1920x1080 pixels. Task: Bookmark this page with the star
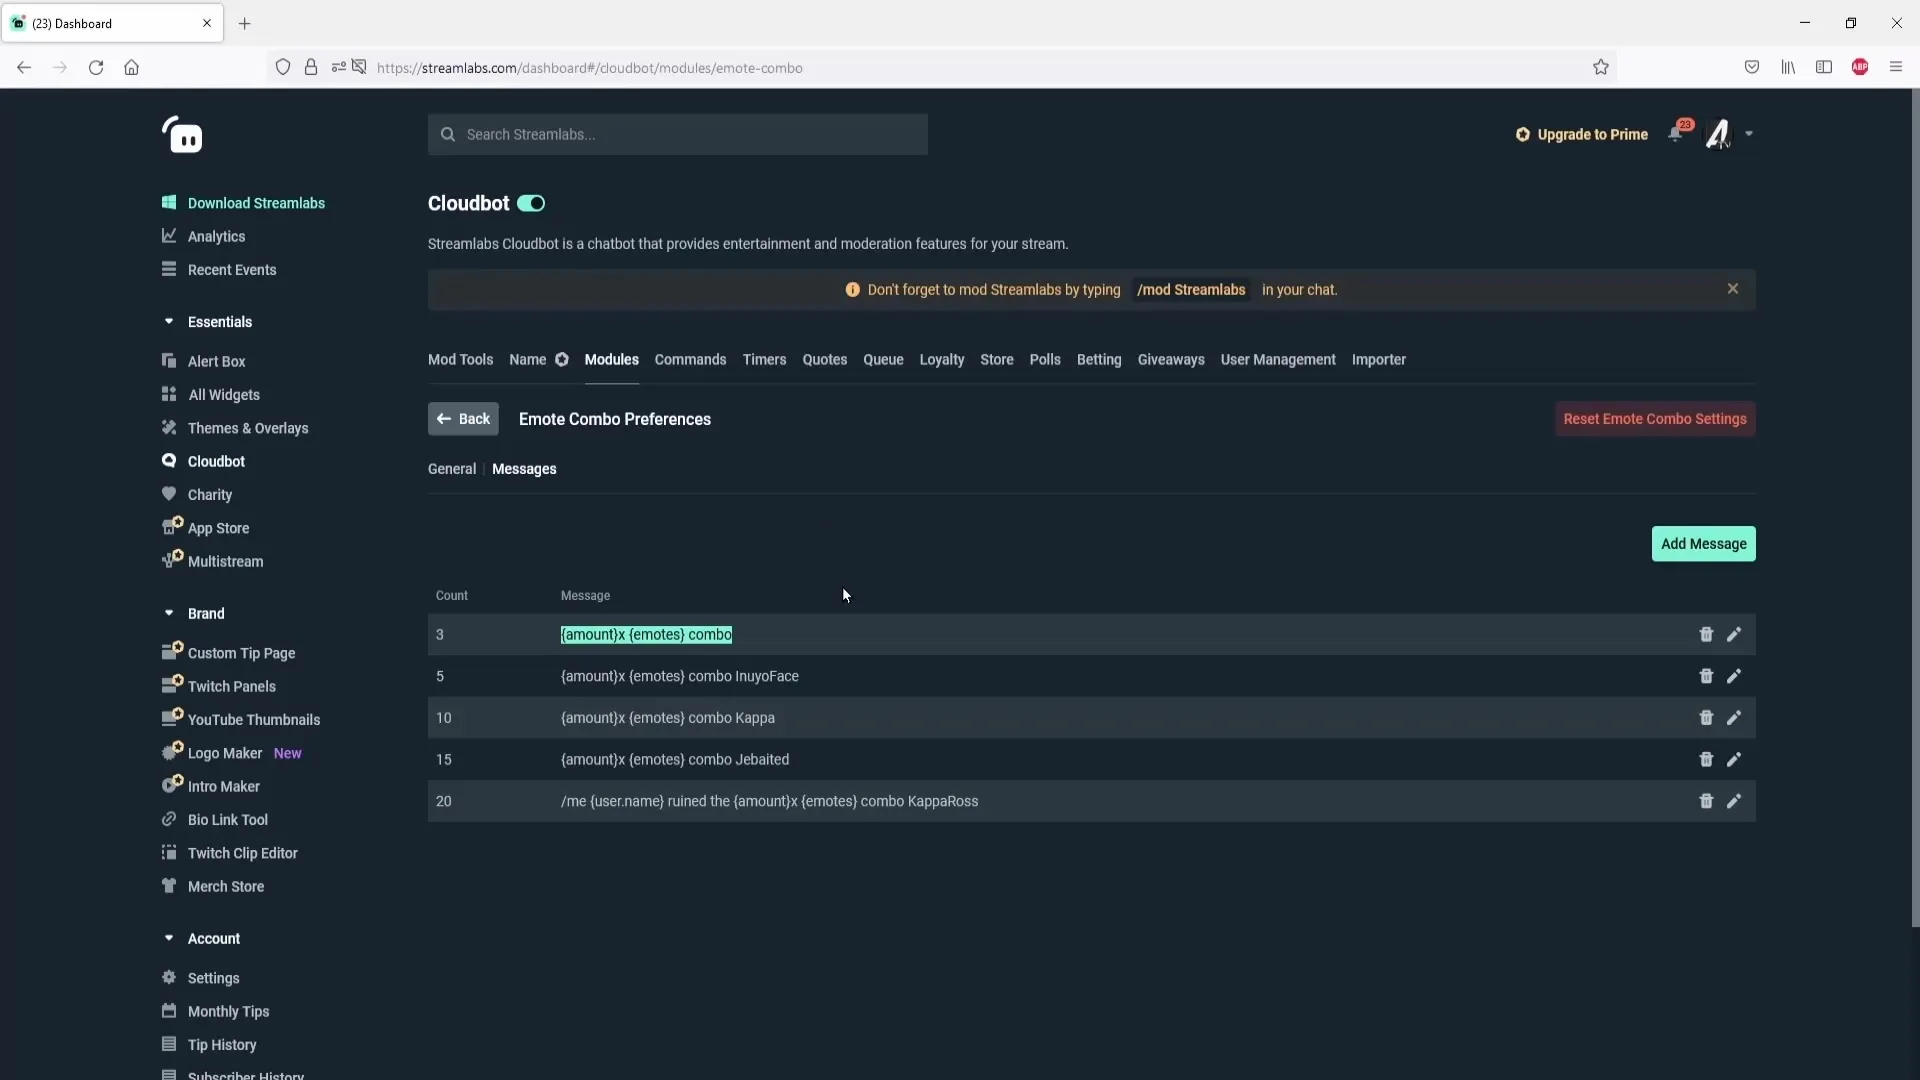click(1601, 67)
